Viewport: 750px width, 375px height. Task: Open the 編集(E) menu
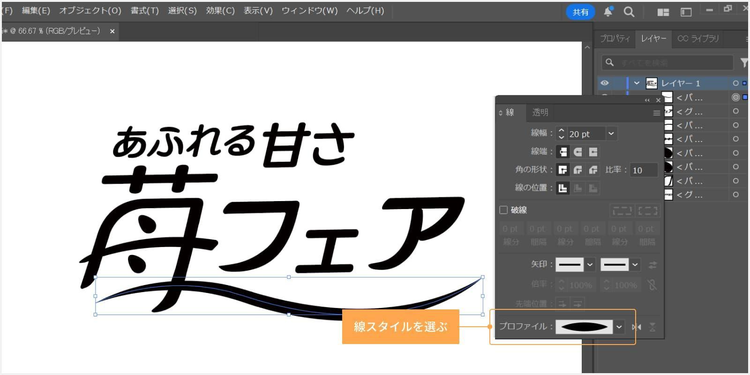pos(36,11)
